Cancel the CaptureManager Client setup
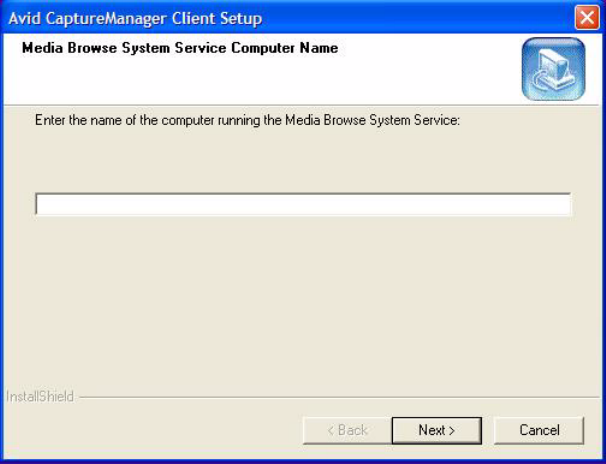Screen dimensions: 606x464 538,430
